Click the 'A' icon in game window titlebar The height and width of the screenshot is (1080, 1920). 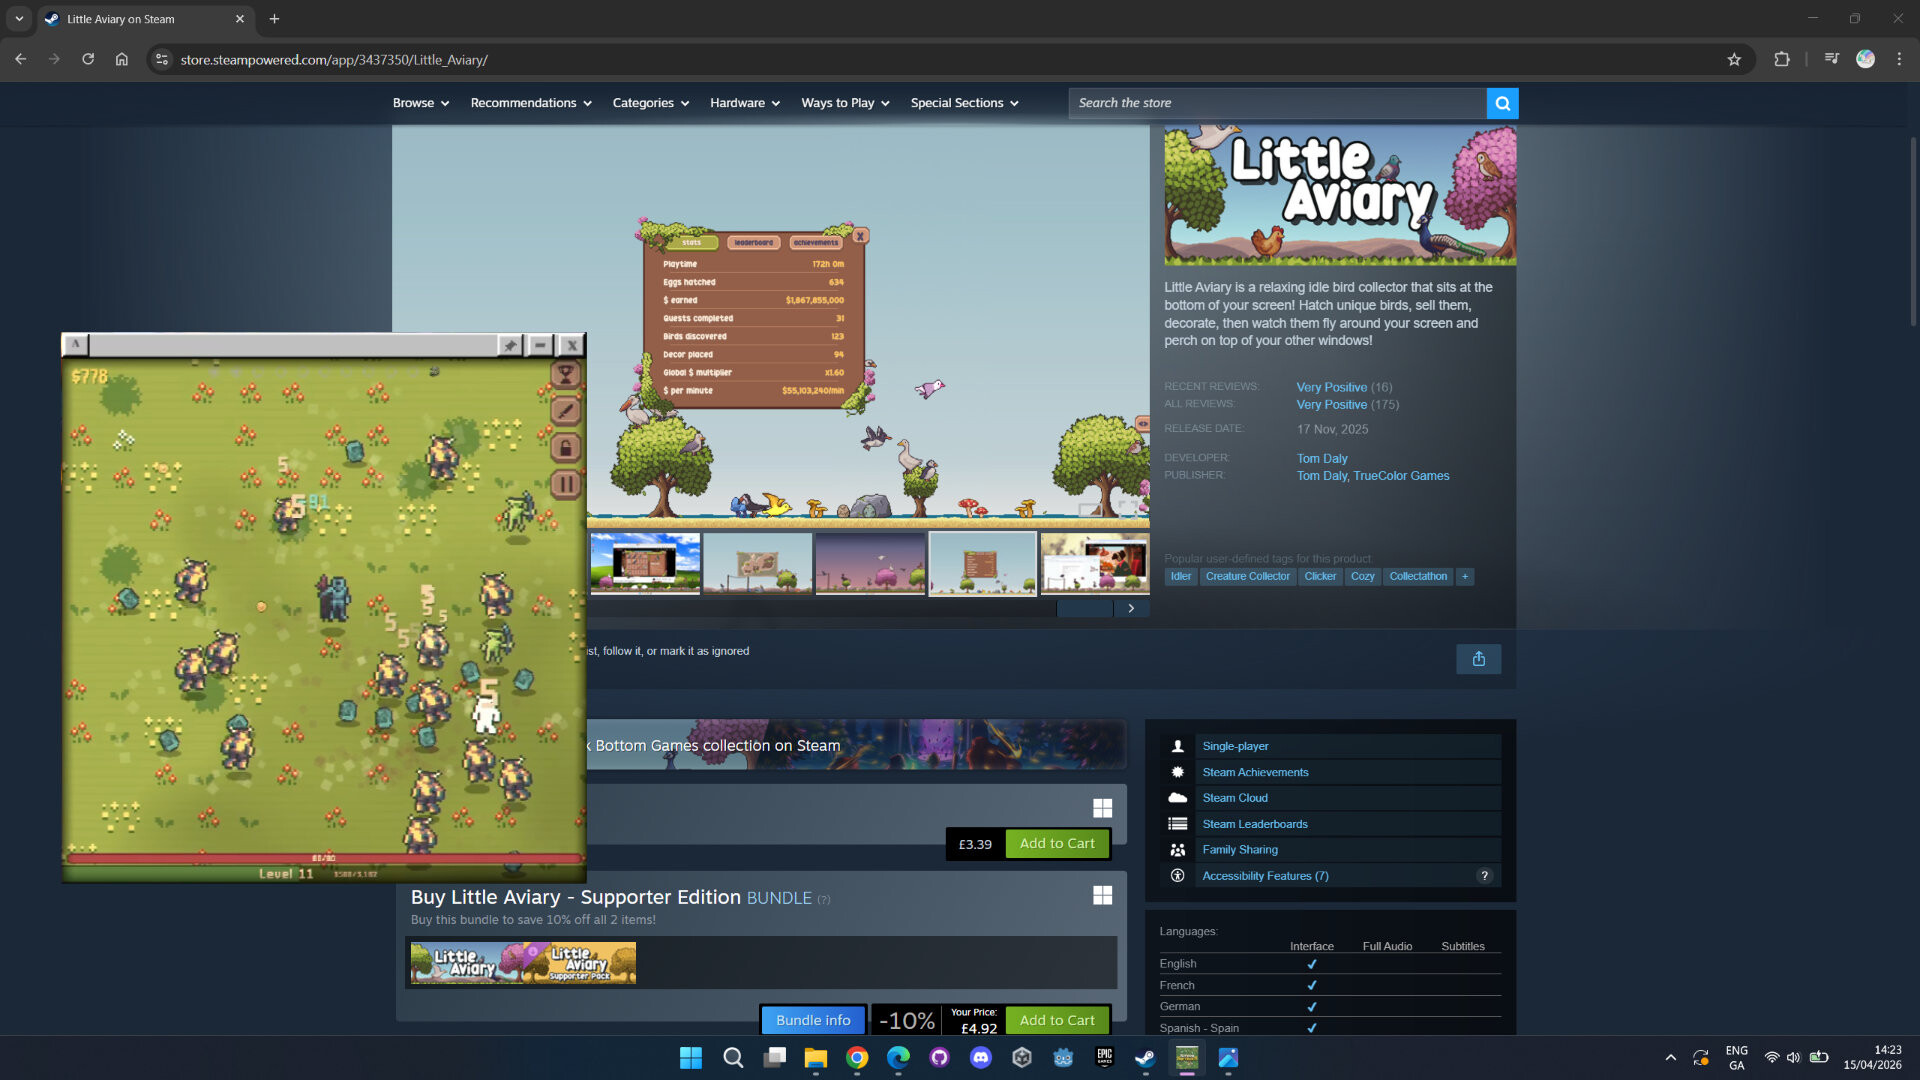coord(76,345)
